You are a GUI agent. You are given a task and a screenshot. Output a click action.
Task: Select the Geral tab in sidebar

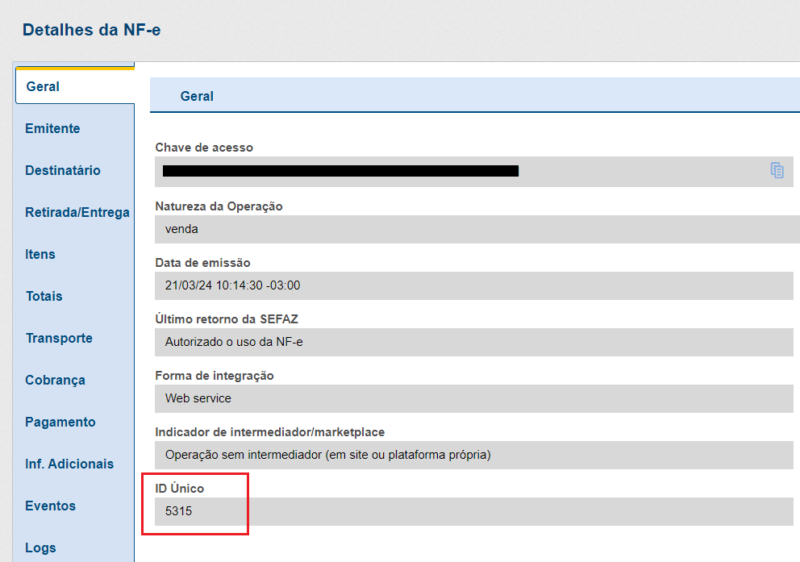(x=43, y=87)
